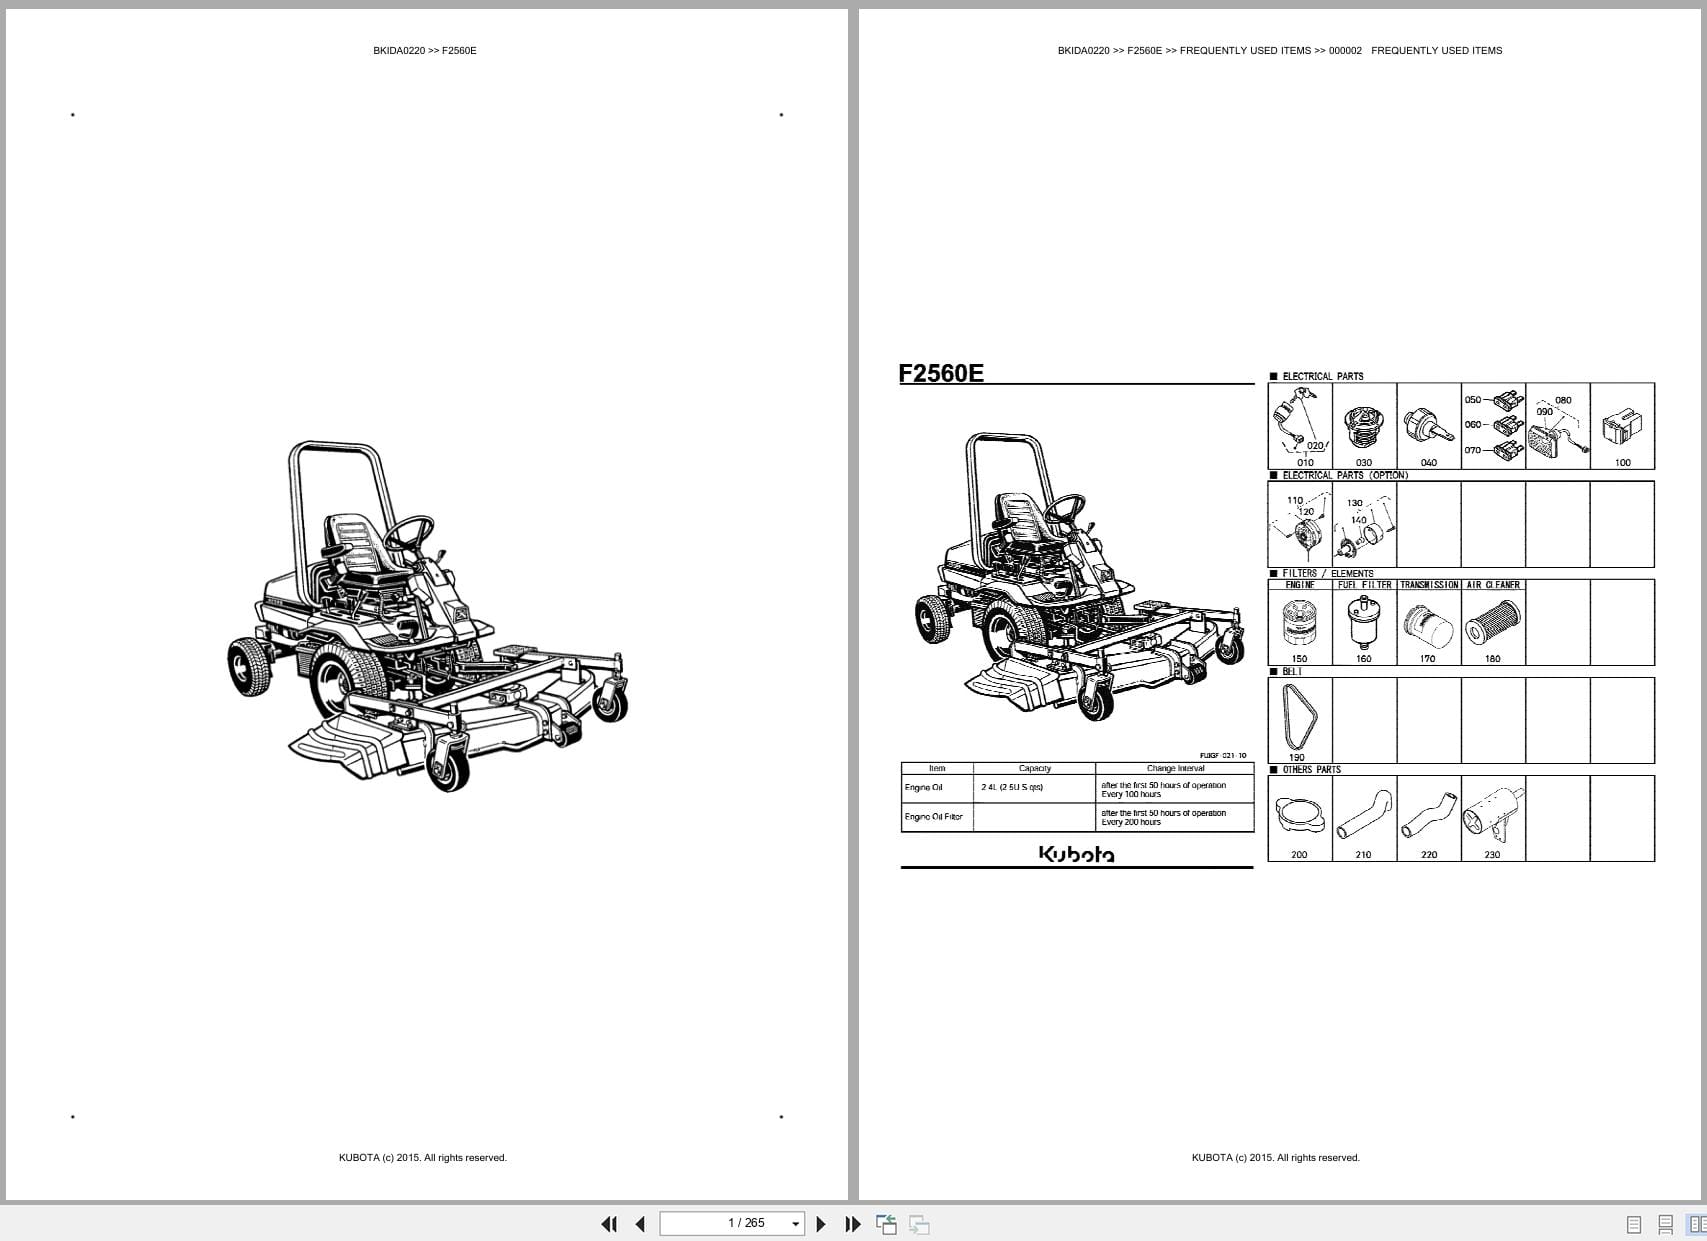Screen dimensions: 1707x1241
Task: Switch to two-page facing view
Action: coord(1697,1224)
